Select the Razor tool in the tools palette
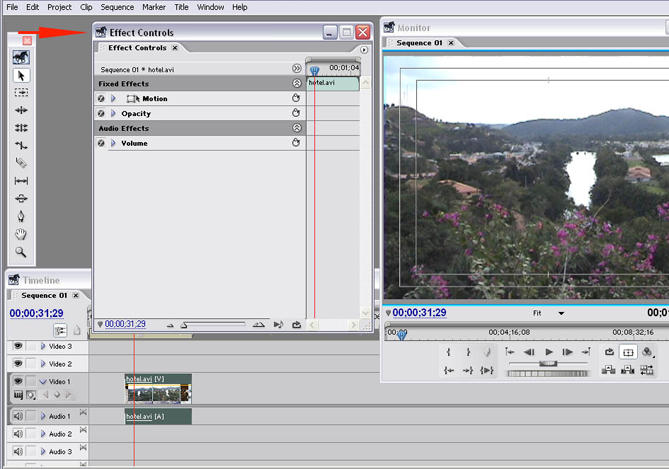 click(21, 163)
